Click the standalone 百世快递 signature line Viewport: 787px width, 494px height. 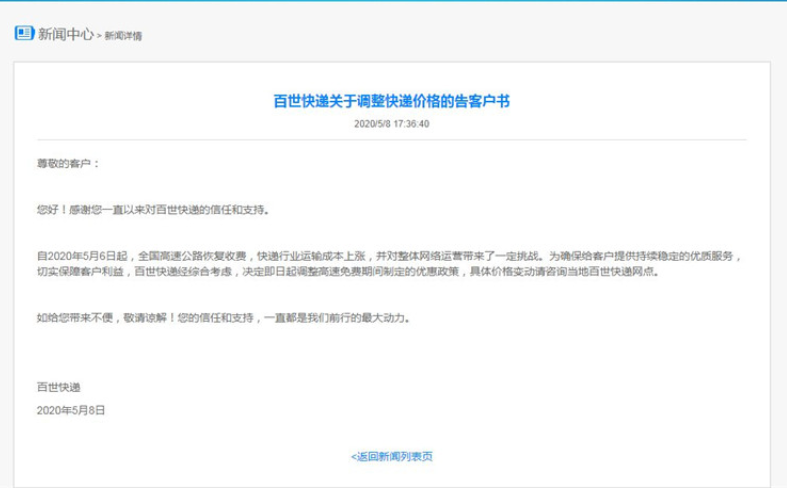[58, 386]
